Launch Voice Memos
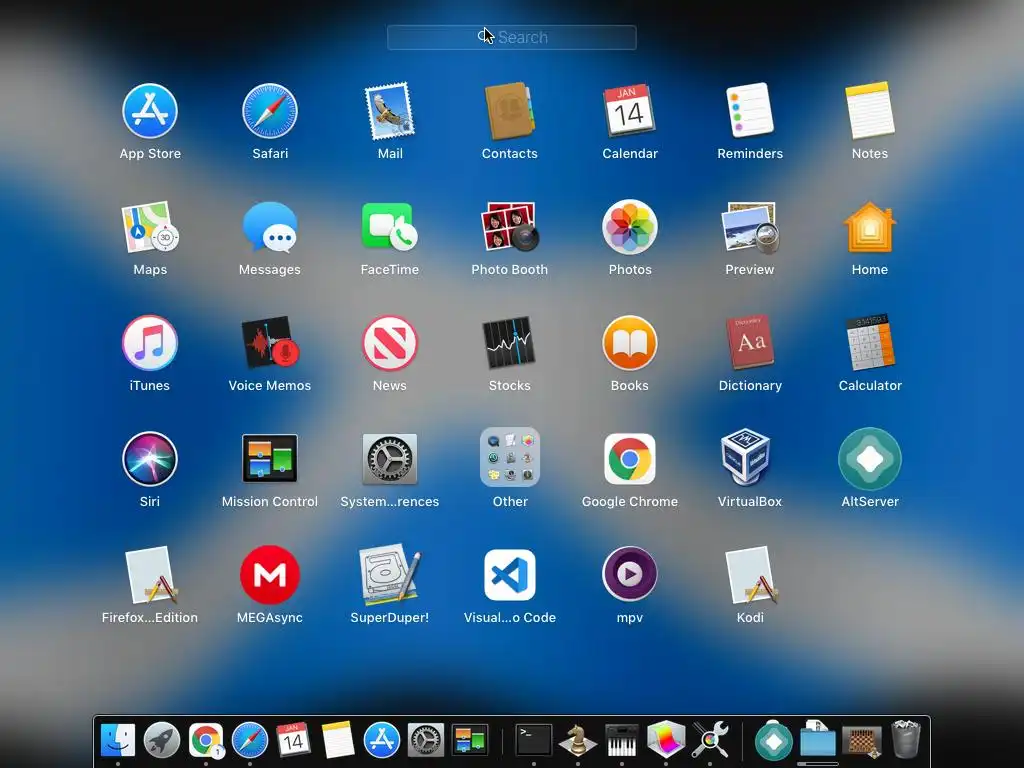Viewport: 1024px width, 768px height. coord(270,343)
